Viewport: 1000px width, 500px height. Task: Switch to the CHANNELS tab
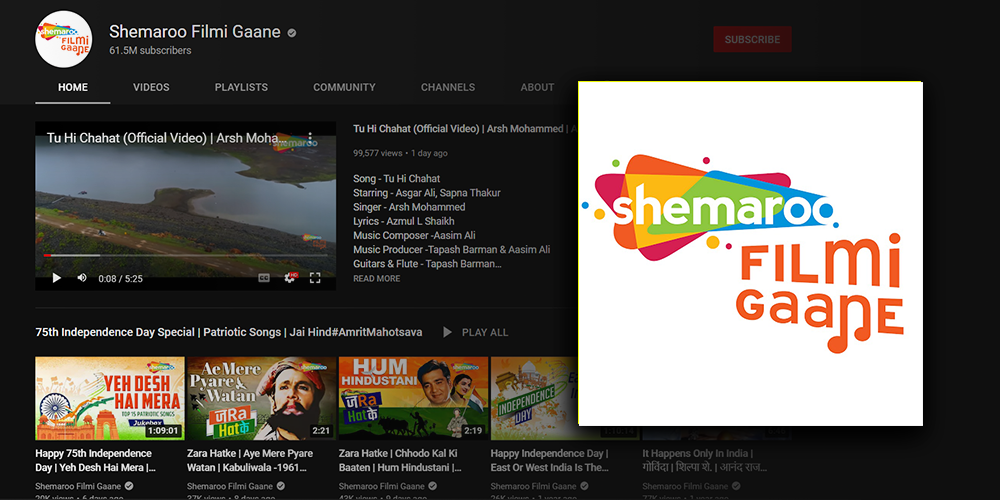click(x=448, y=87)
